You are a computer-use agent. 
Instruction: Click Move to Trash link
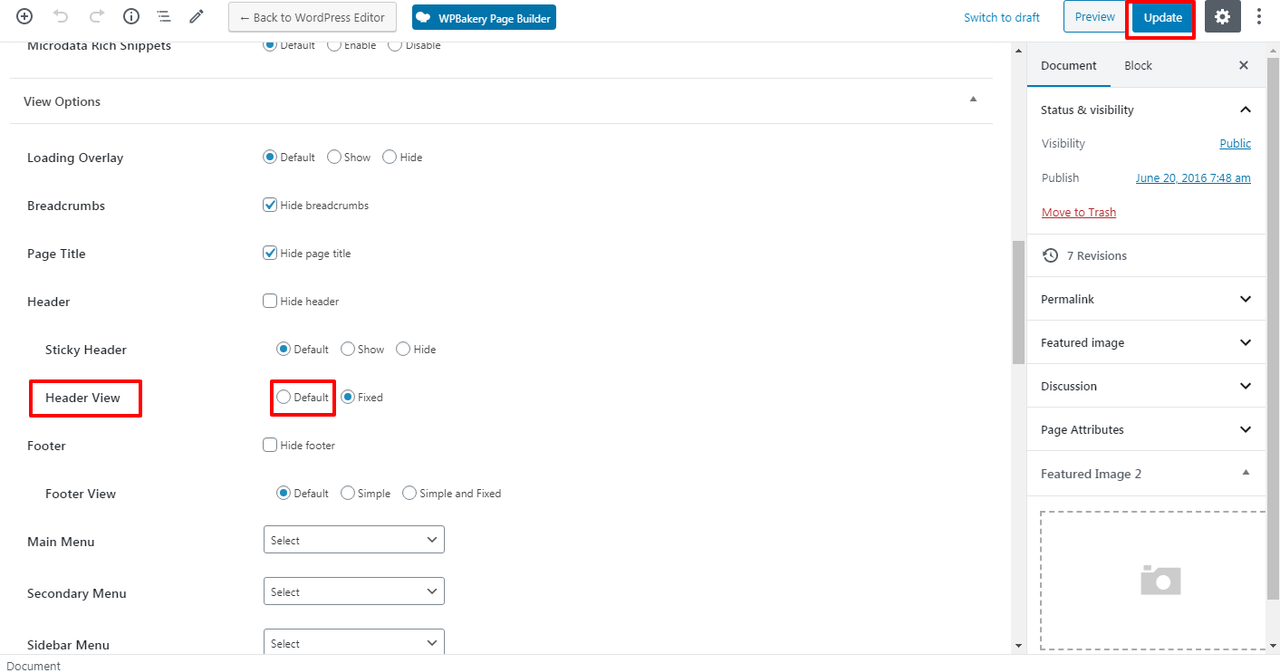pyautogui.click(x=1078, y=212)
